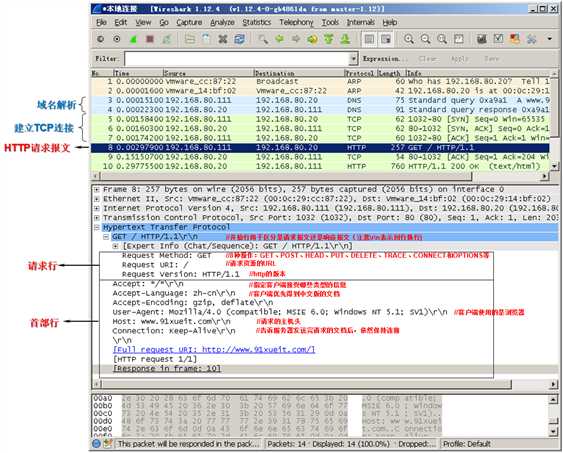
Task: Open the Analyze menu
Action: click(222, 23)
